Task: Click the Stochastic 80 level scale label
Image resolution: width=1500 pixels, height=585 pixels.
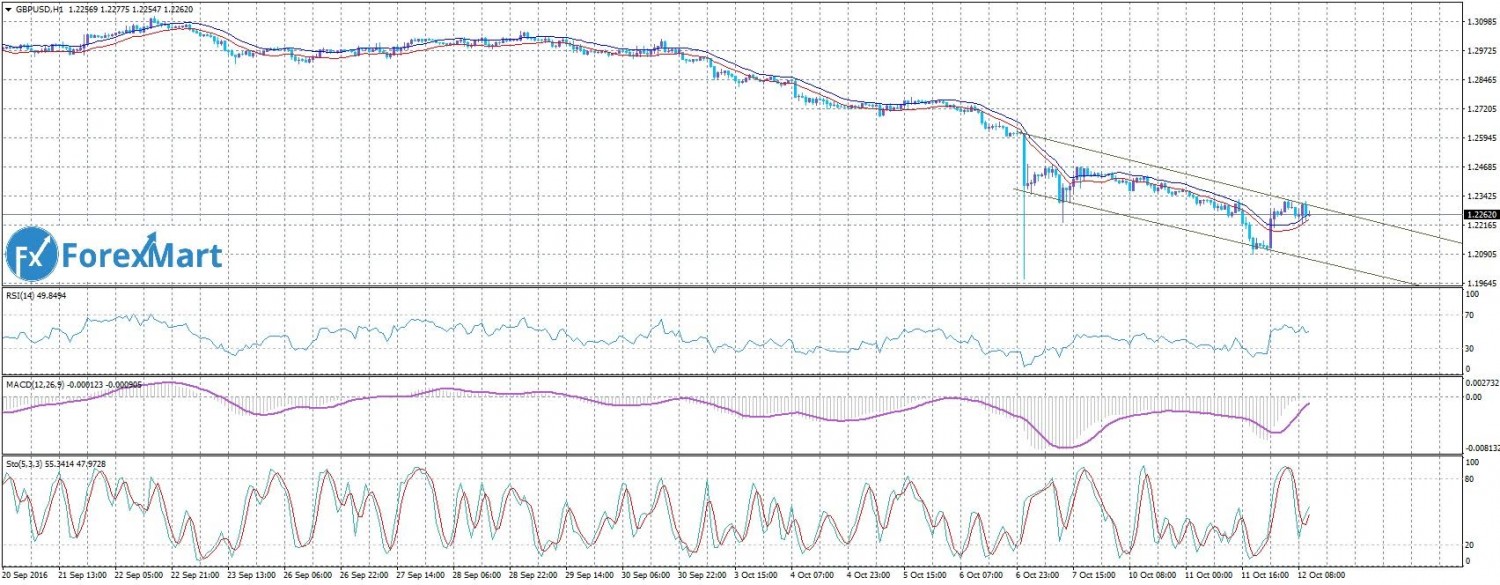Action: (1470, 479)
